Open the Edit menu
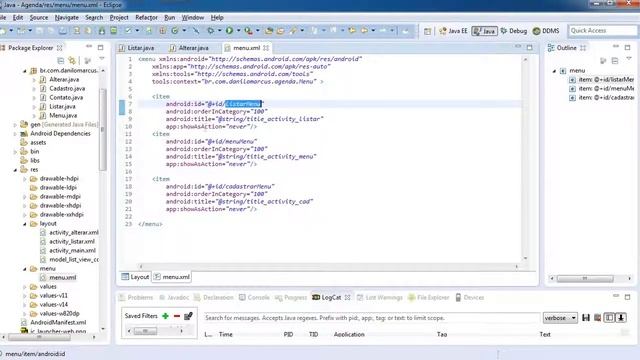Image resolution: width=640 pixels, height=360 pixels. [x=18, y=18]
